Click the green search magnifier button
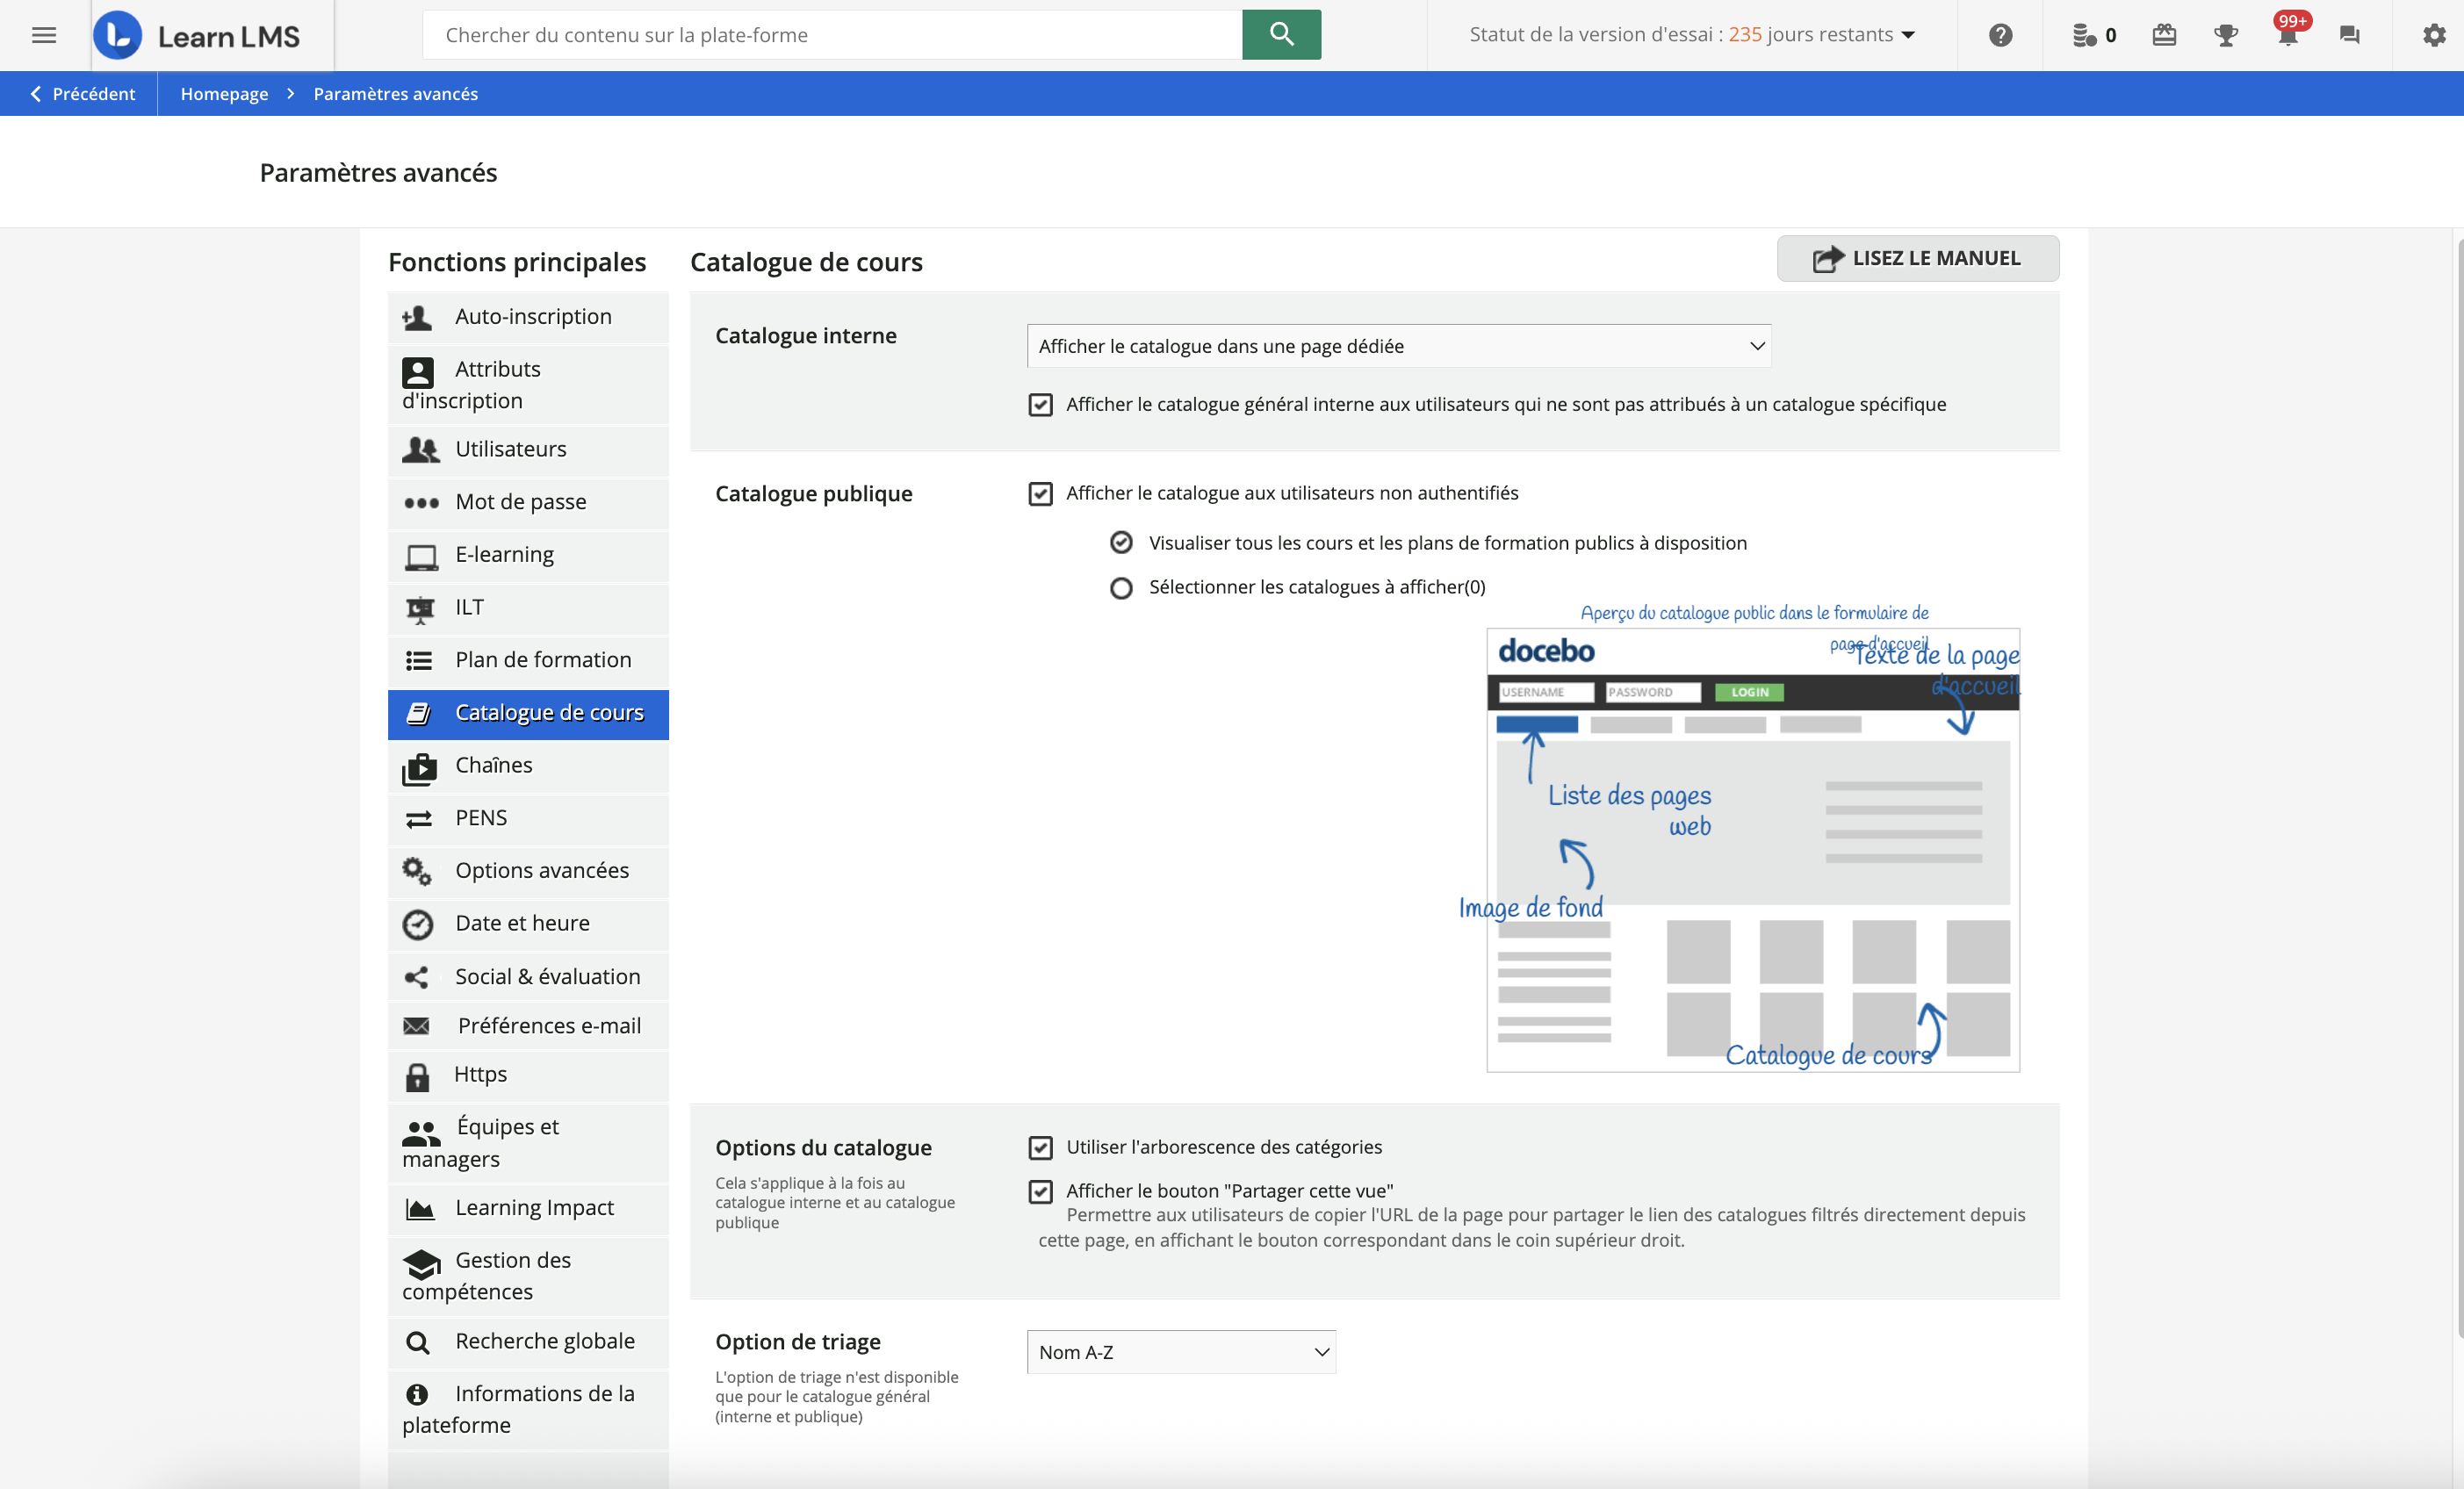Image resolution: width=2464 pixels, height=1489 pixels. coord(1281,35)
